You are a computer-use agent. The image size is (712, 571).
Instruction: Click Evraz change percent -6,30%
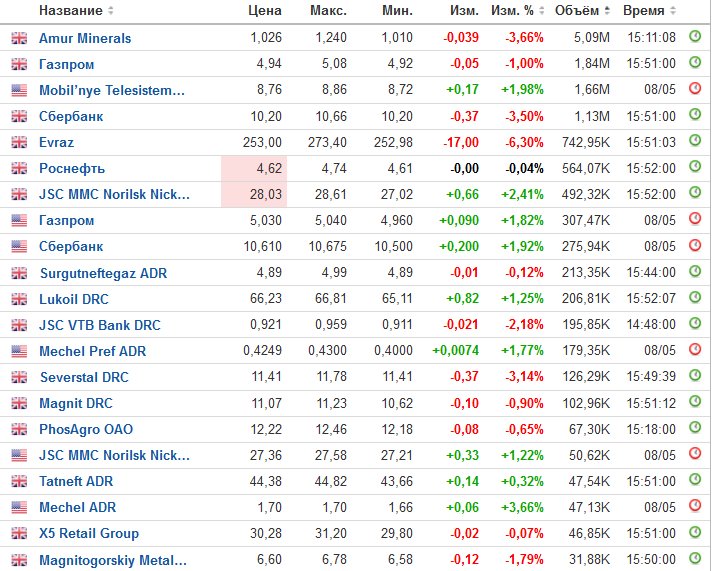pyautogui.click(x=524, y=143)
